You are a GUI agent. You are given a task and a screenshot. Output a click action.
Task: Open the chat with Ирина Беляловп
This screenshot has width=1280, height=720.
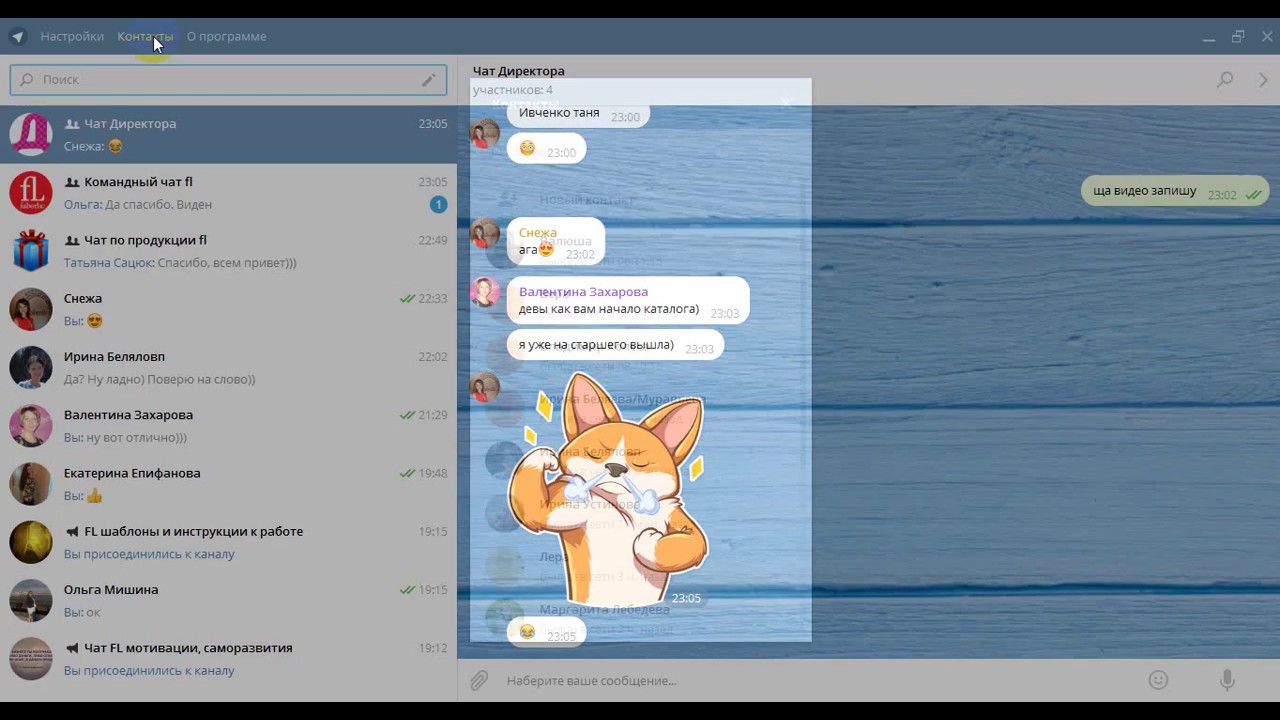(x=228, y=367)
